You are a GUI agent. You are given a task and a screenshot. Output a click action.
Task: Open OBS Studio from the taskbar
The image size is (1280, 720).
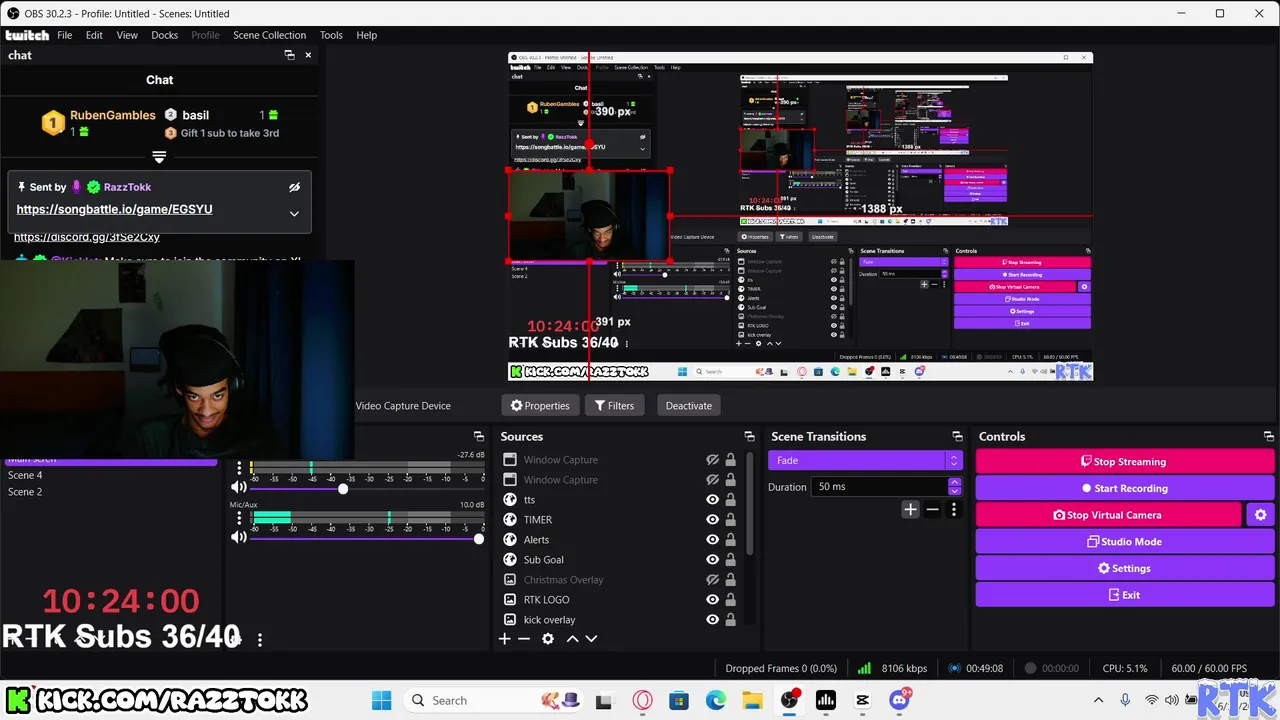click(790, 700)
